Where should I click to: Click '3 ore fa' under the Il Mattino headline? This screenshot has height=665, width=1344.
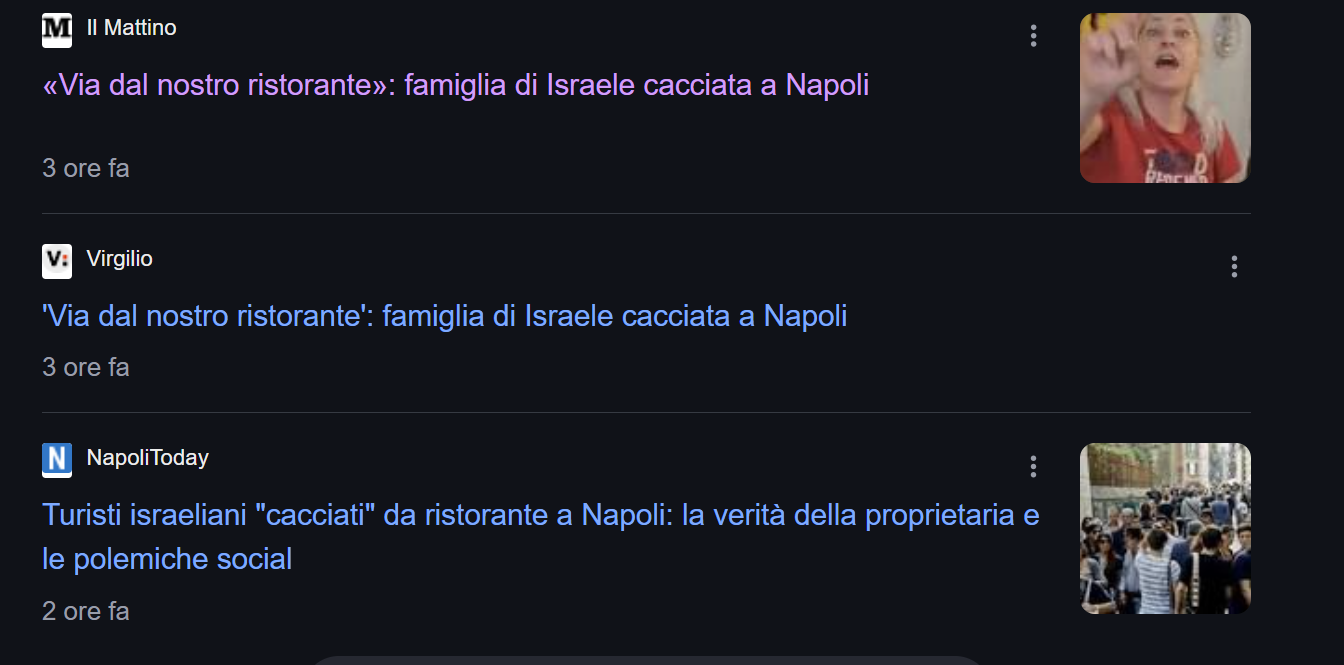pyautogui.click(x=86, y=168)
